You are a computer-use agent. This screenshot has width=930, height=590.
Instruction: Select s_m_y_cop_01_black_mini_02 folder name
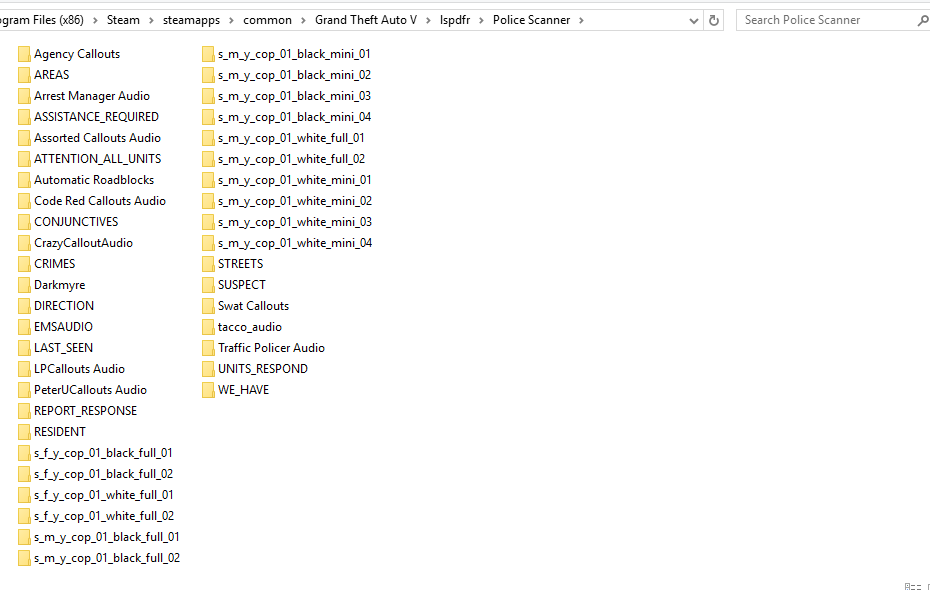[x=294, y=75]
